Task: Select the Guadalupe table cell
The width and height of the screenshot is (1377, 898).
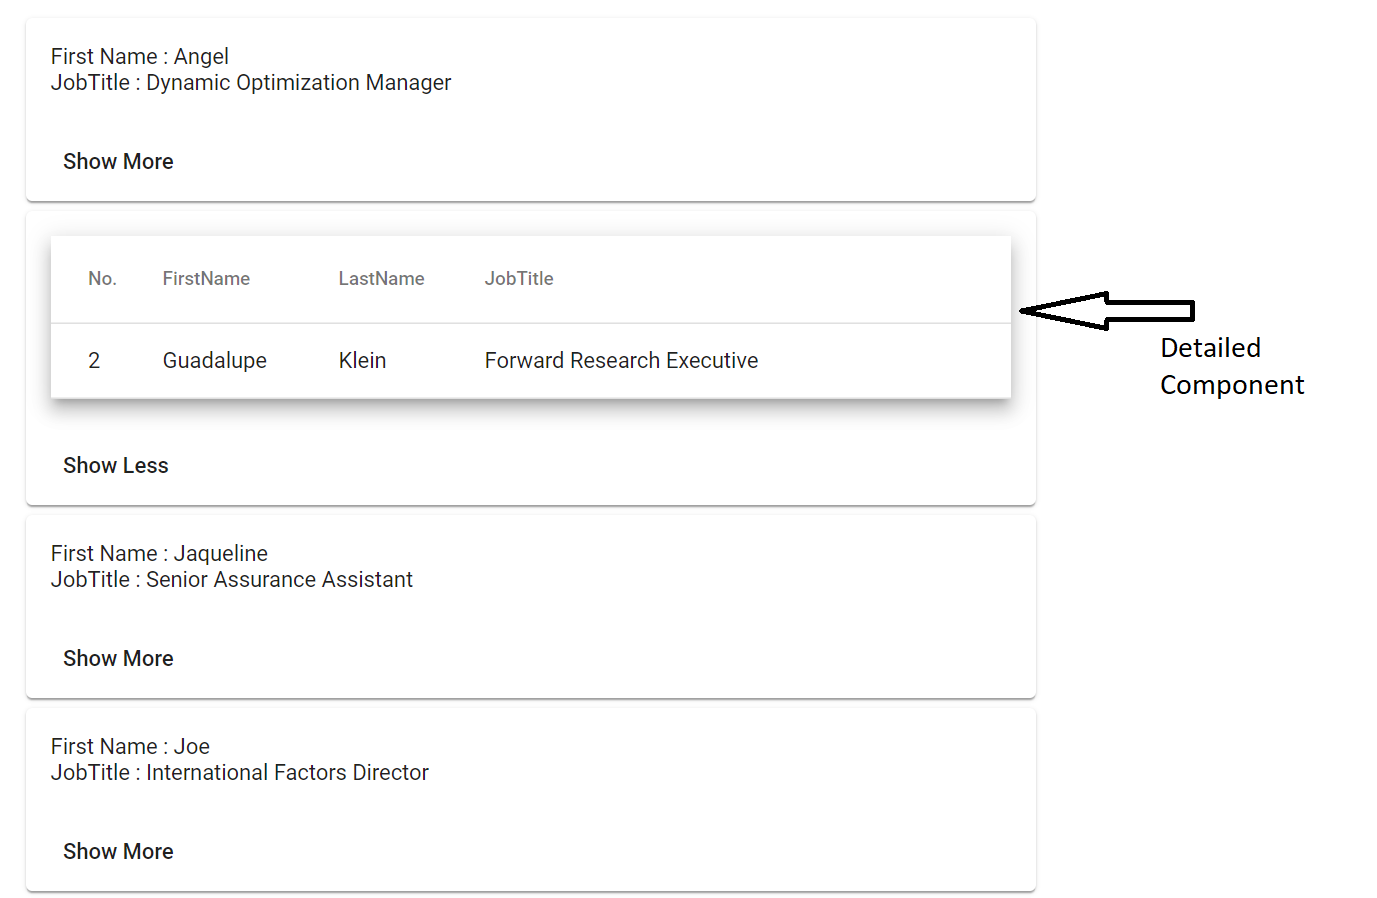Action: click(215, 360)
